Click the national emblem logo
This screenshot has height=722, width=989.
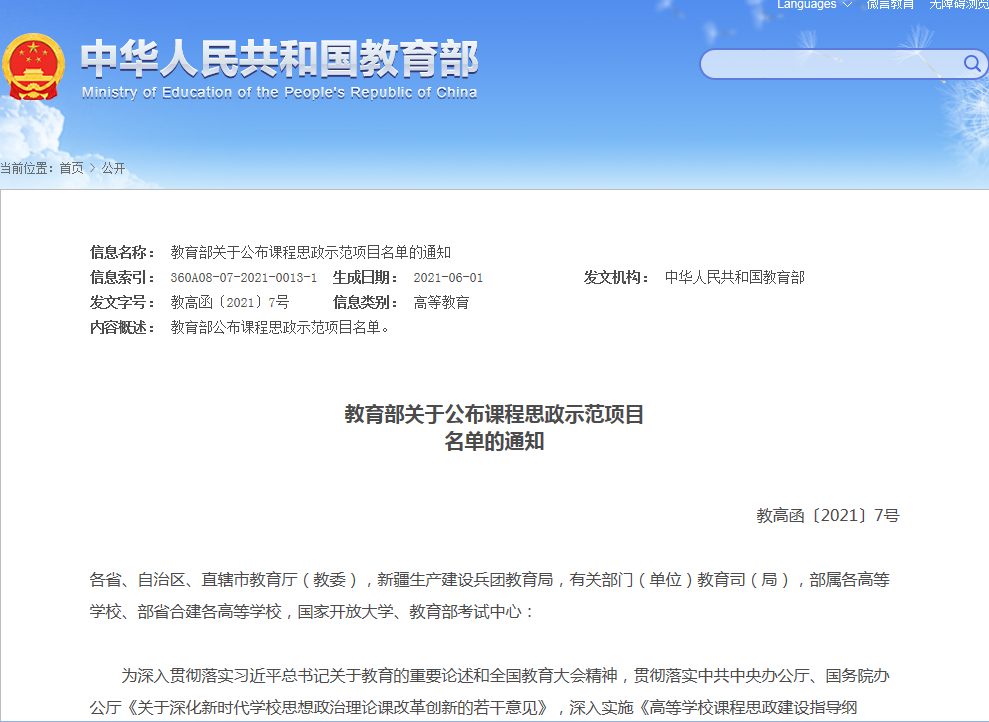coord(33,66)
